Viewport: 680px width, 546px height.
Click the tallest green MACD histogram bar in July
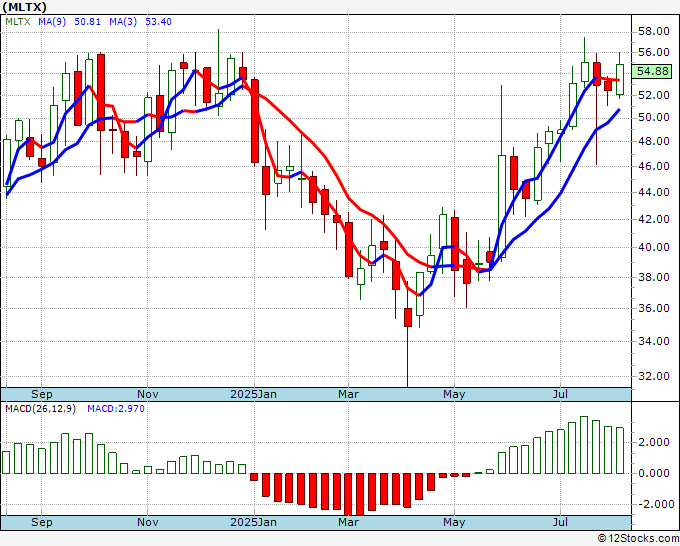point(584,445)
